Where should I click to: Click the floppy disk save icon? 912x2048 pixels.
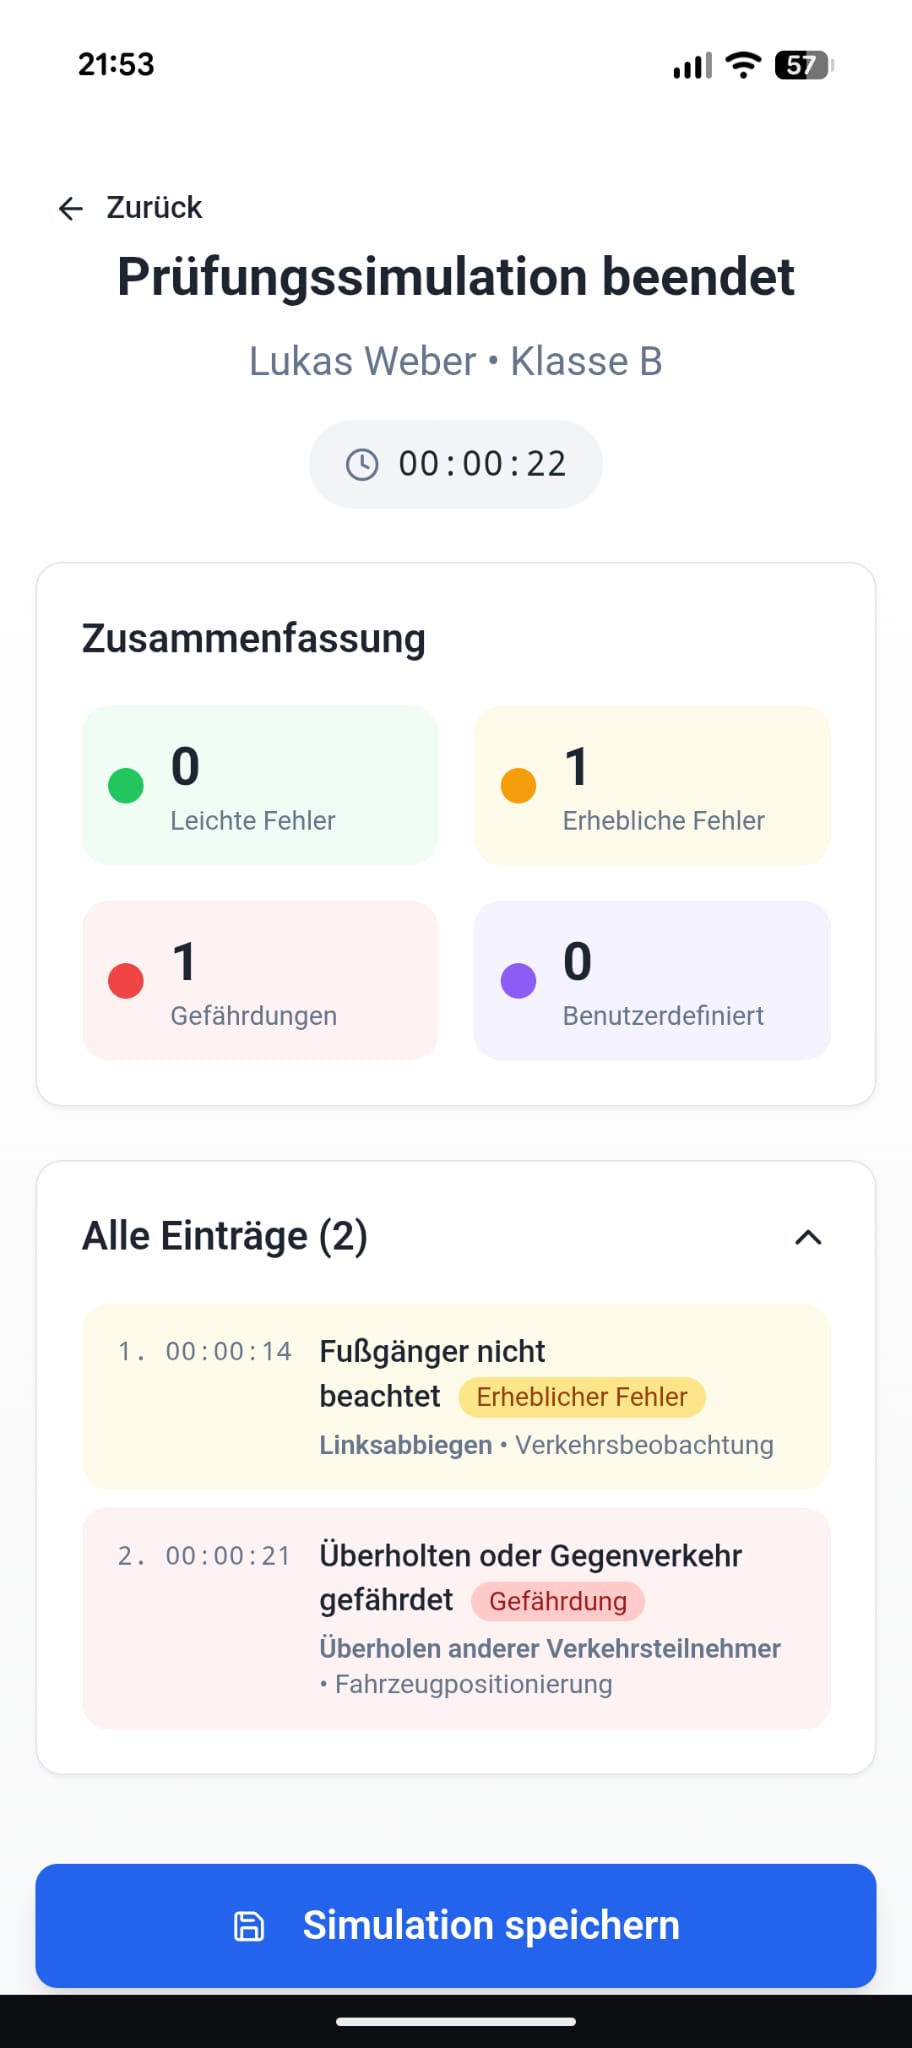[x=249, y=1926]
